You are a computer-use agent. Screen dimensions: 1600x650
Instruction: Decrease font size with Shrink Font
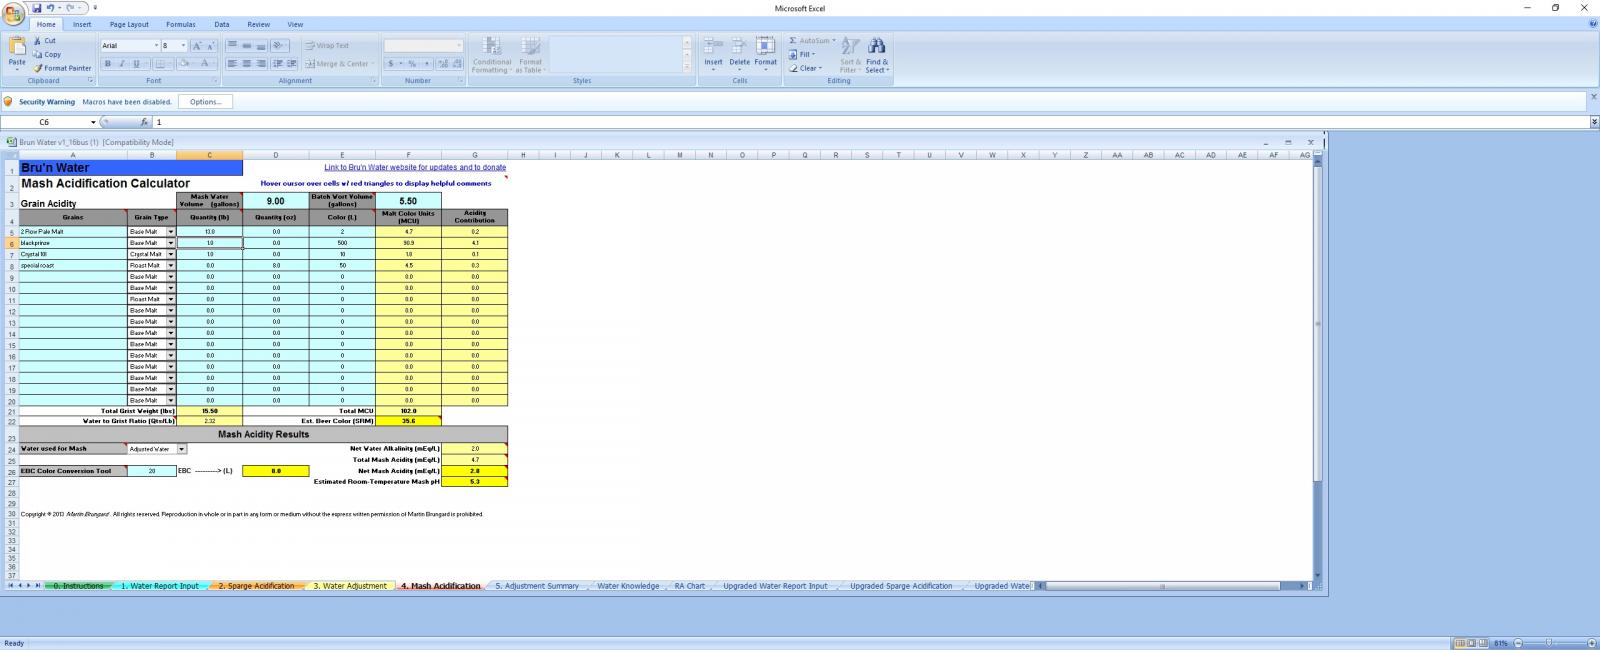(210, 46)
